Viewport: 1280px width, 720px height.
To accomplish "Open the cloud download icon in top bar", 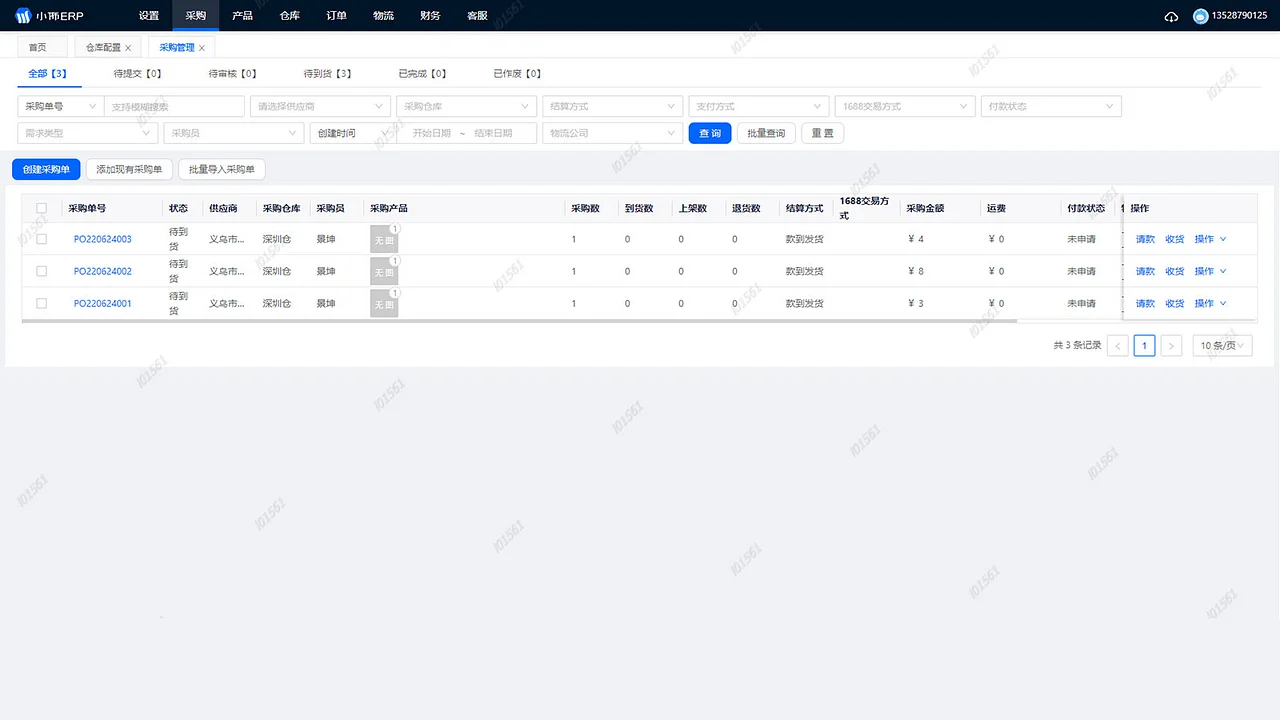I will pyautogui.click(x=1171, y=15).
